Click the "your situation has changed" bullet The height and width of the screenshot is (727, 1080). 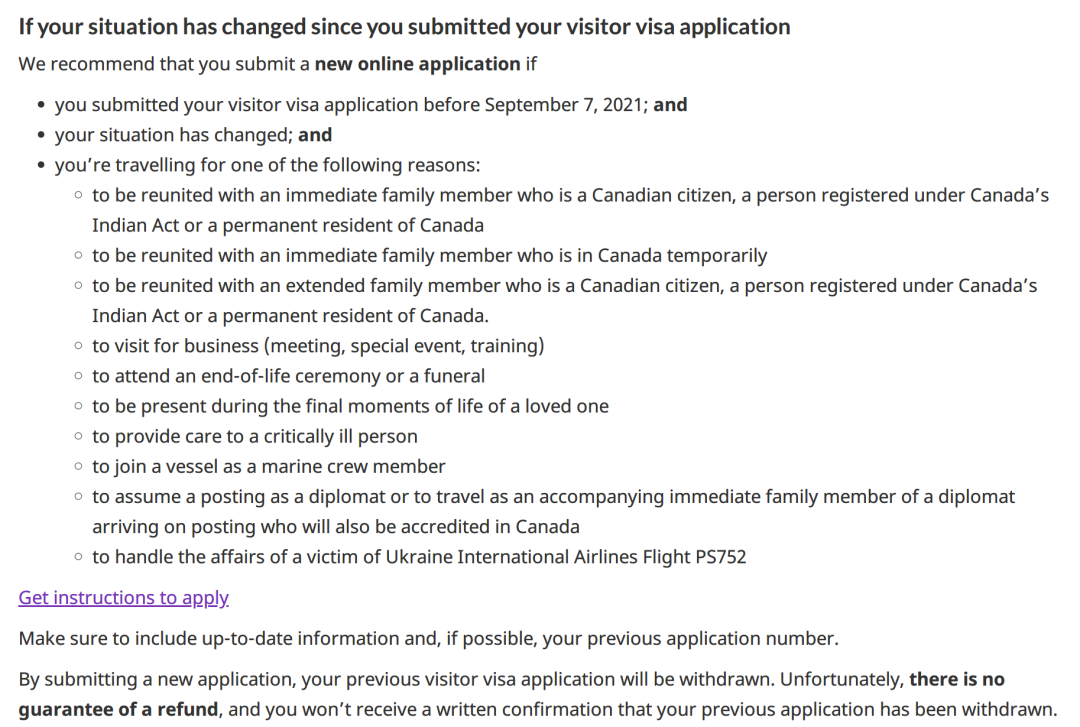coord(193,135)
